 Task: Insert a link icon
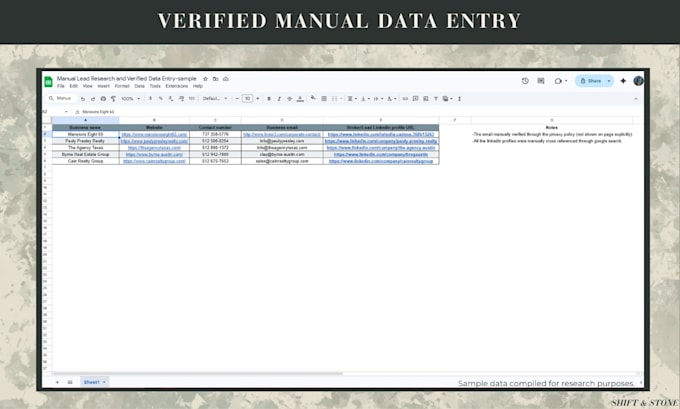pos(405,99)
